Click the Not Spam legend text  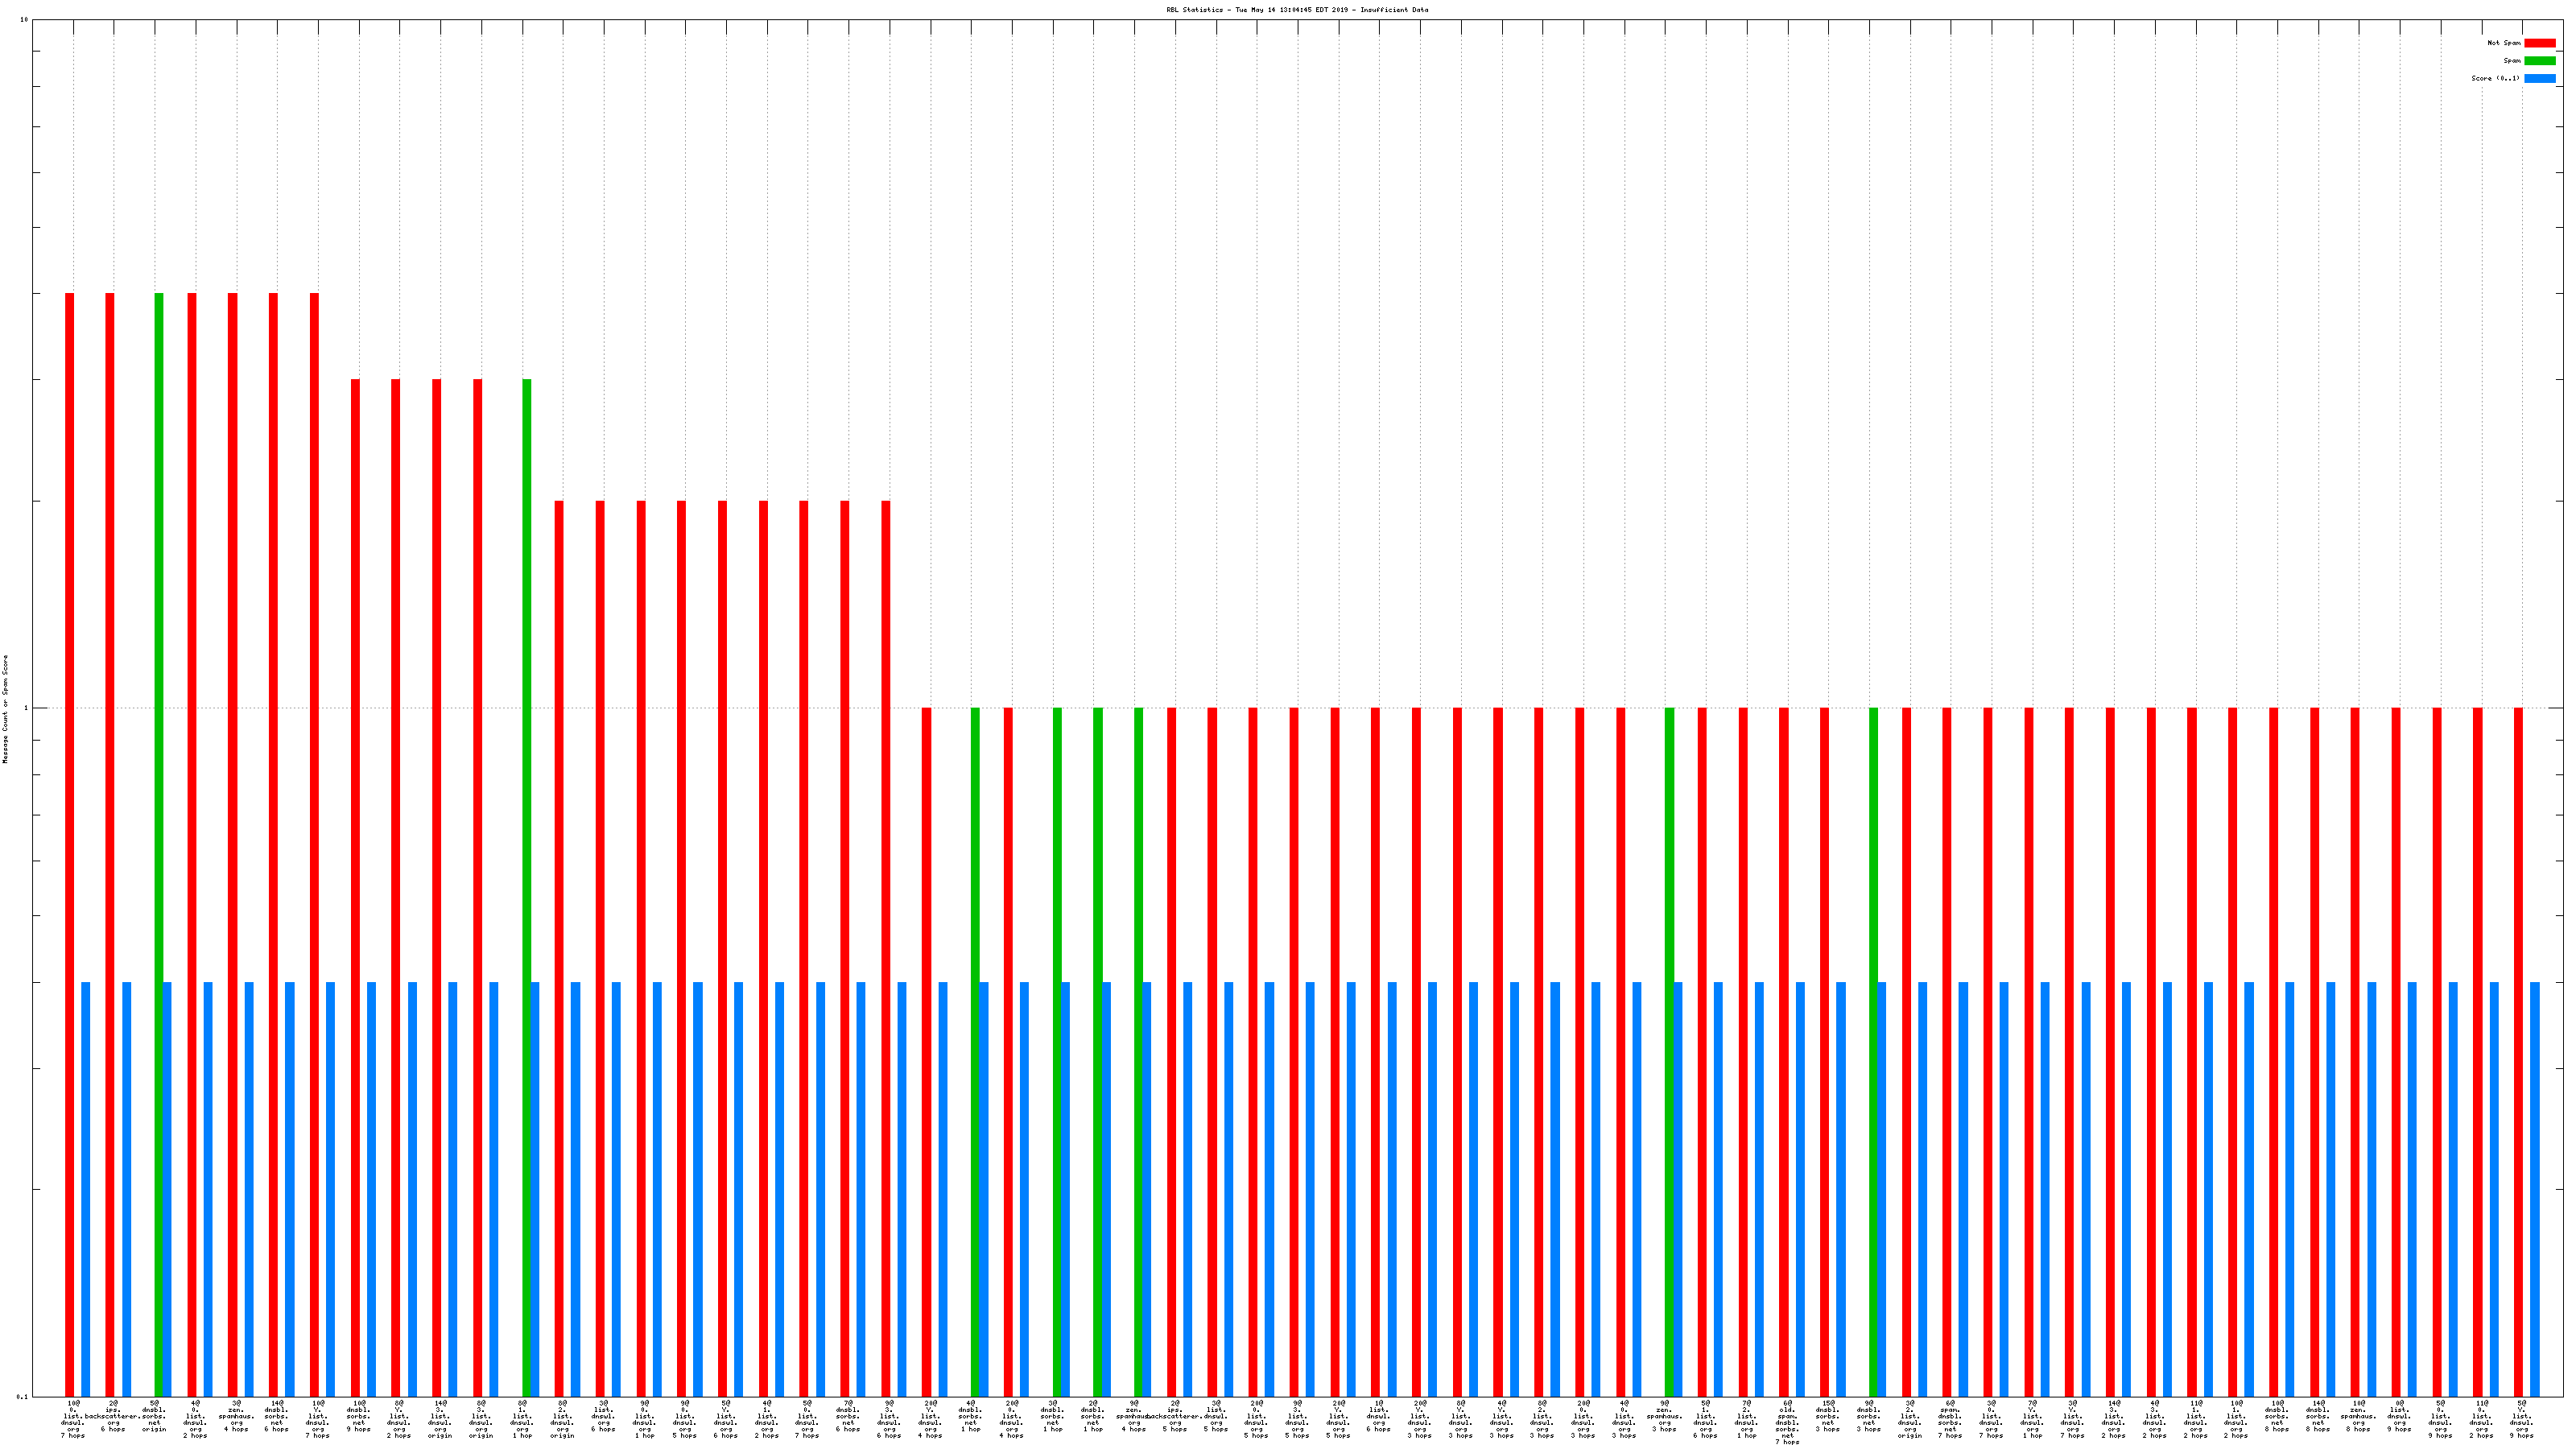(x=2504, y=43)
